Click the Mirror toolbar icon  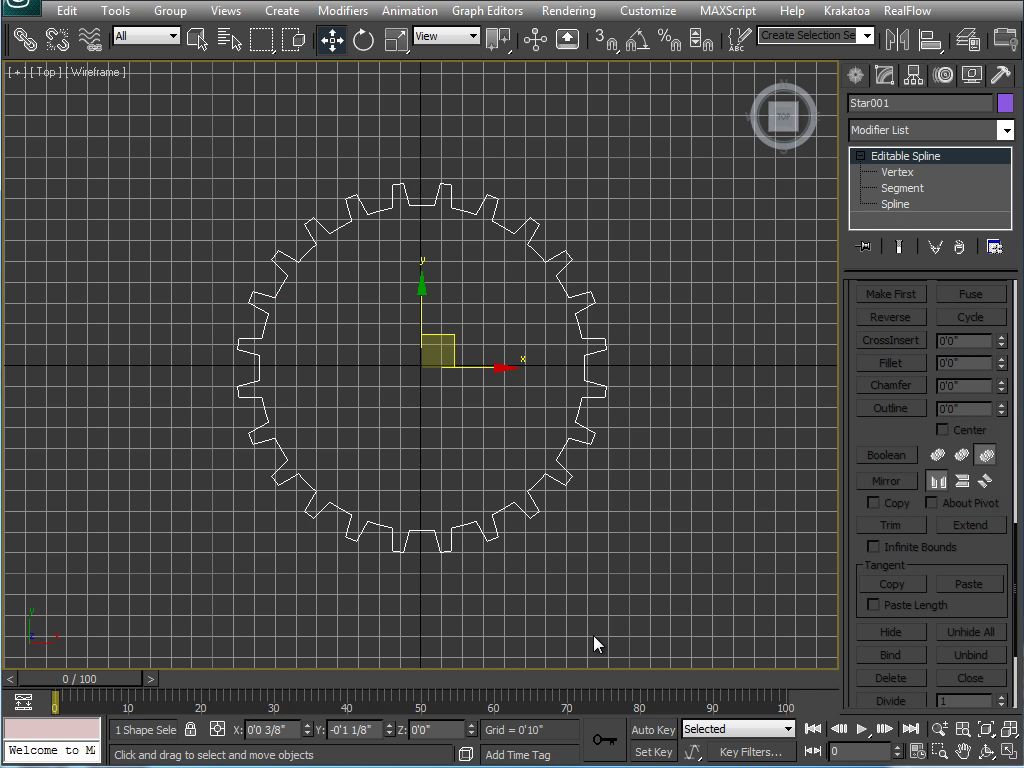897,39
